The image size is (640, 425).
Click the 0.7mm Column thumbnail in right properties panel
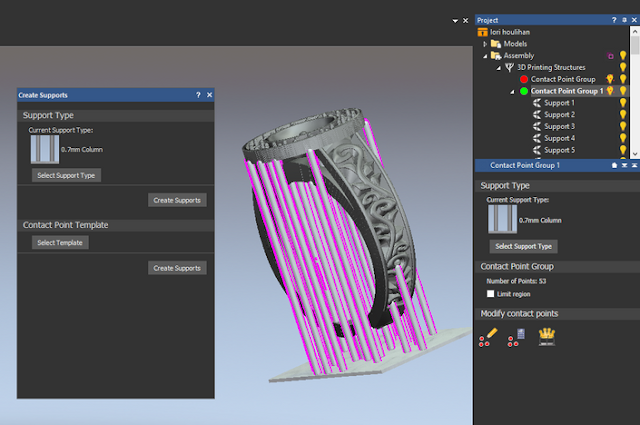[x=502, y=219]
